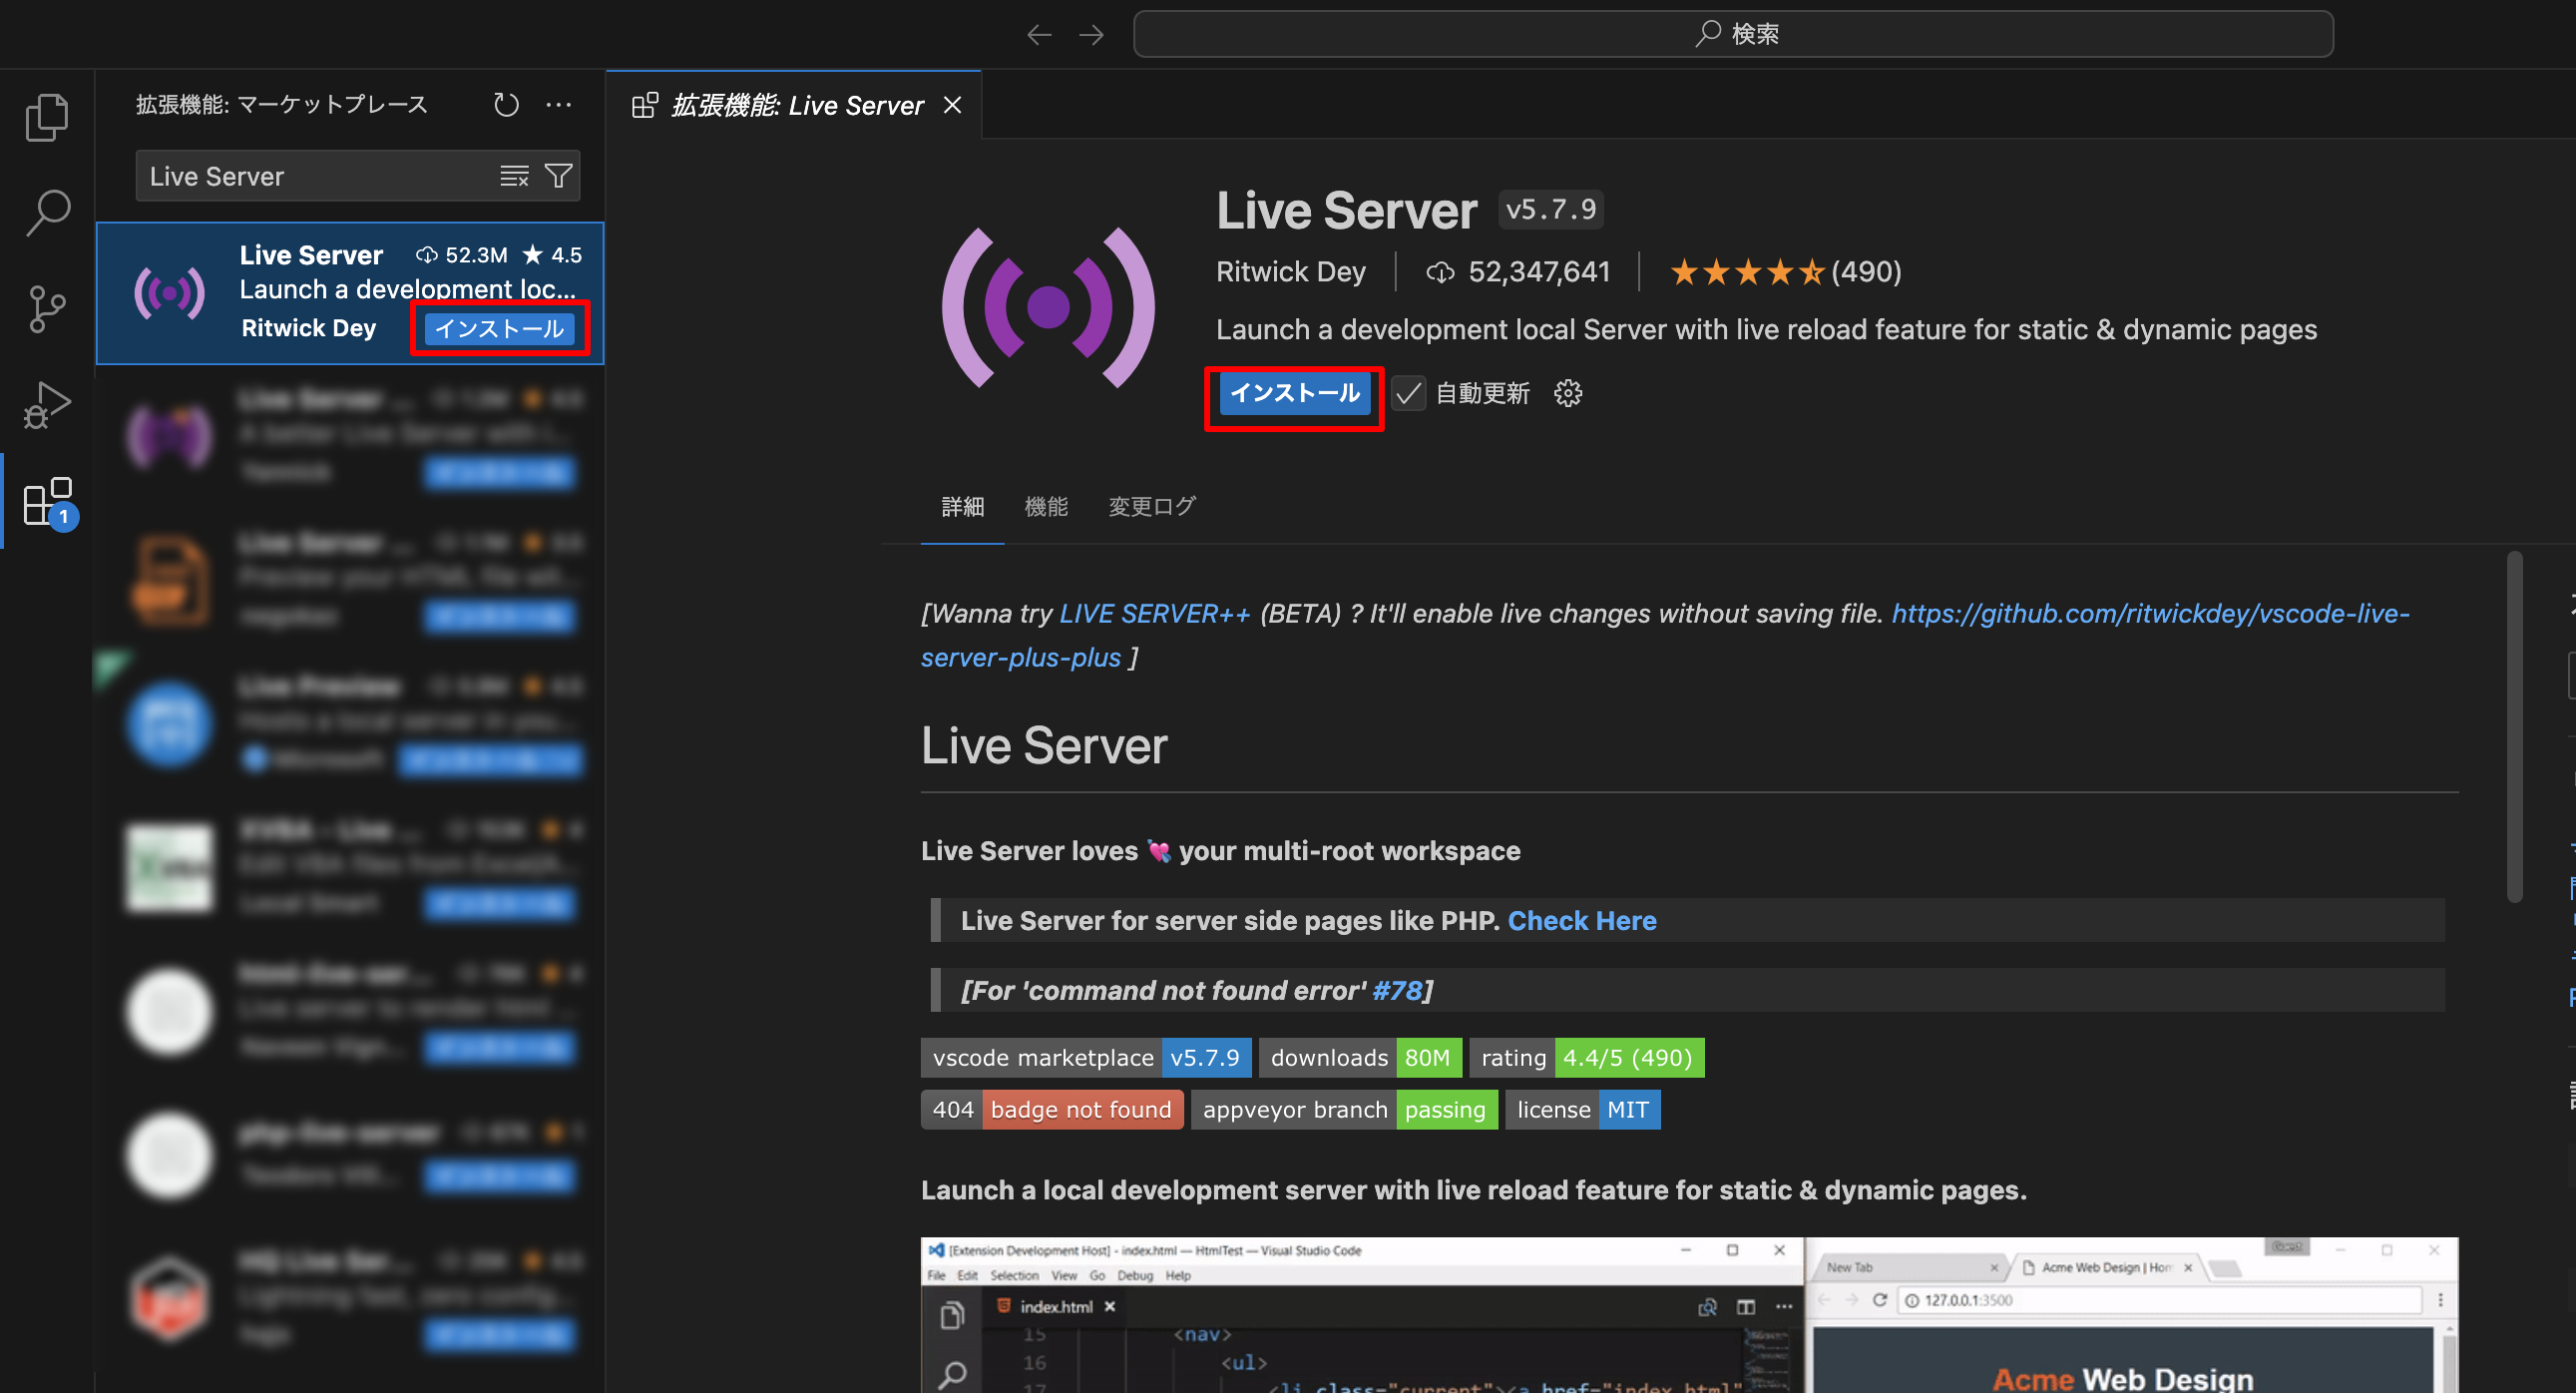Install the Live Server extension

point(1293,393)
